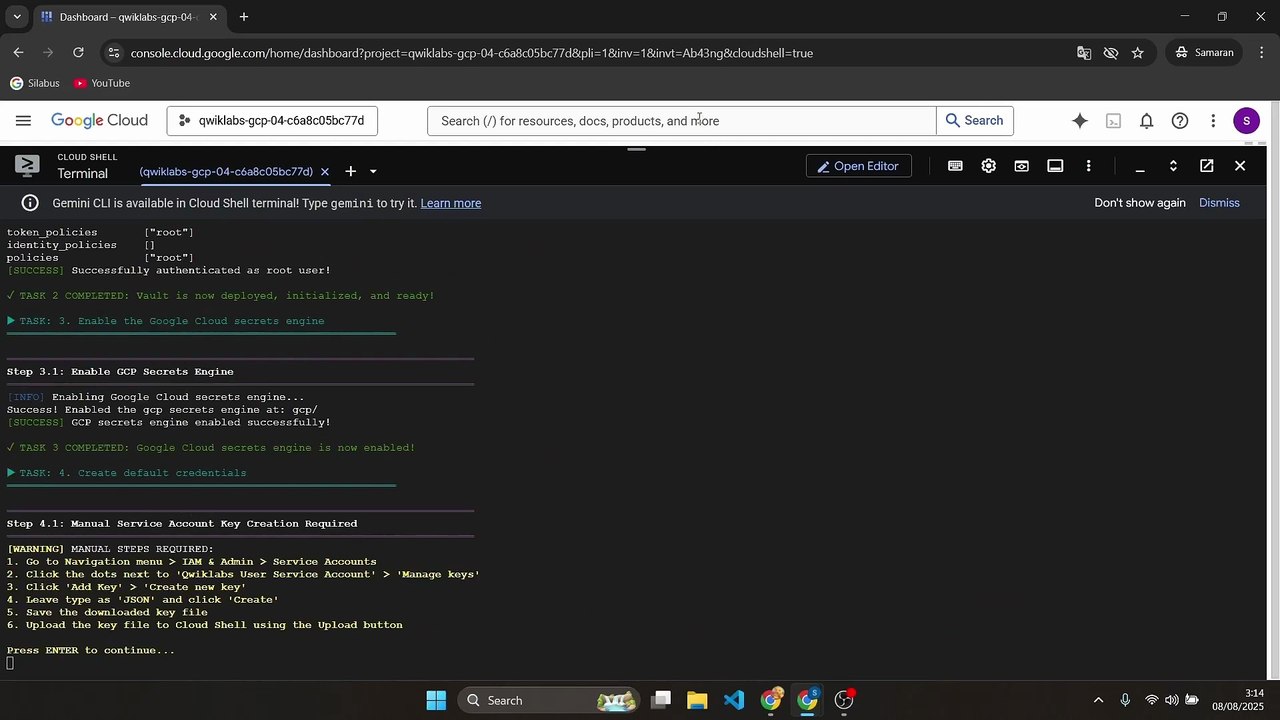Open the Cloud Shell more options menu
Screen dimensions: 1280x720
1088,166
